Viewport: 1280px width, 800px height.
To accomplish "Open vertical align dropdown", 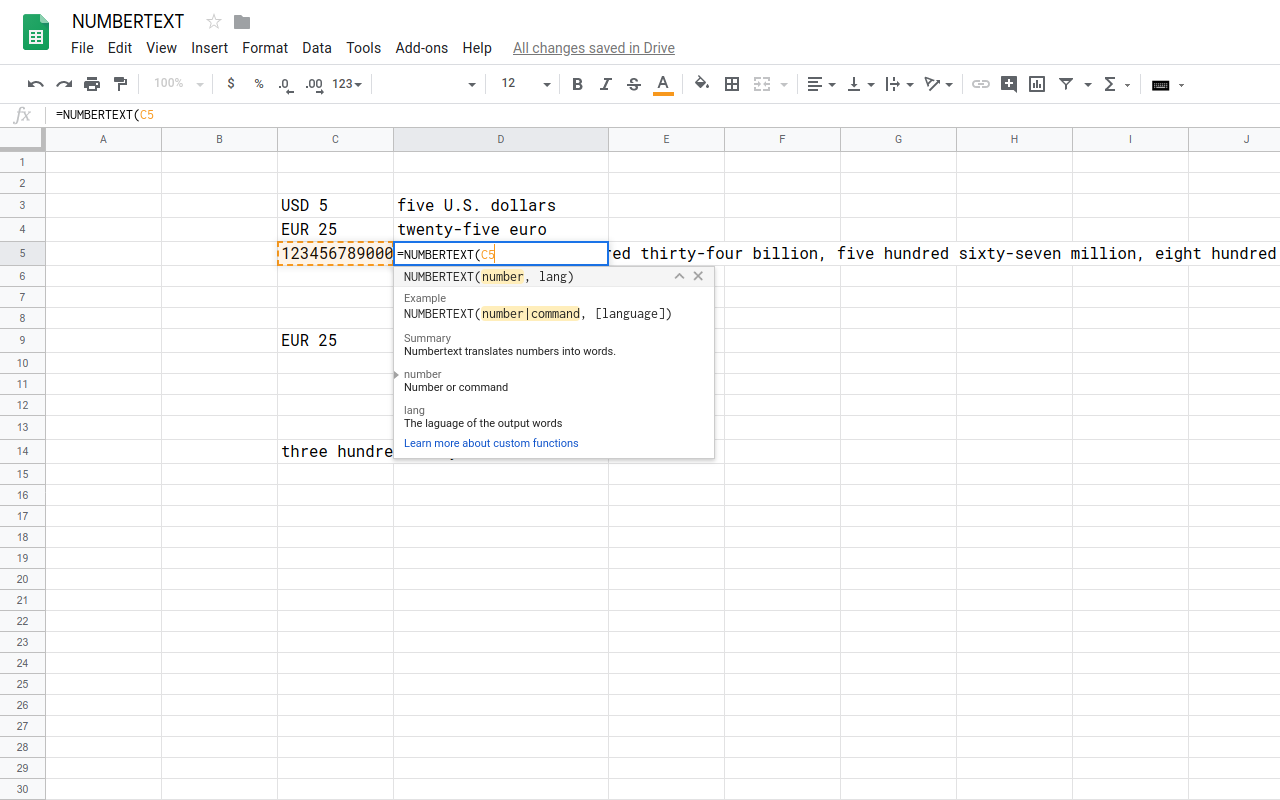I will coord(860,84).
